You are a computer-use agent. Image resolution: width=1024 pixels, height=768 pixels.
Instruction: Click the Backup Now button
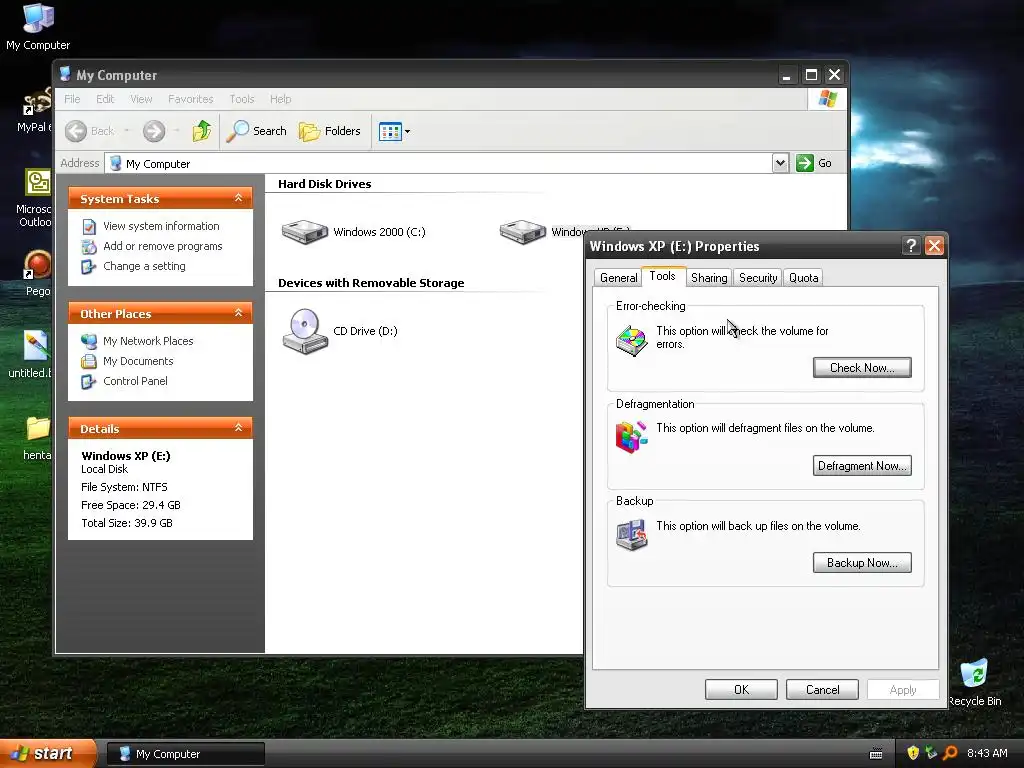click(x=862, y=563)
